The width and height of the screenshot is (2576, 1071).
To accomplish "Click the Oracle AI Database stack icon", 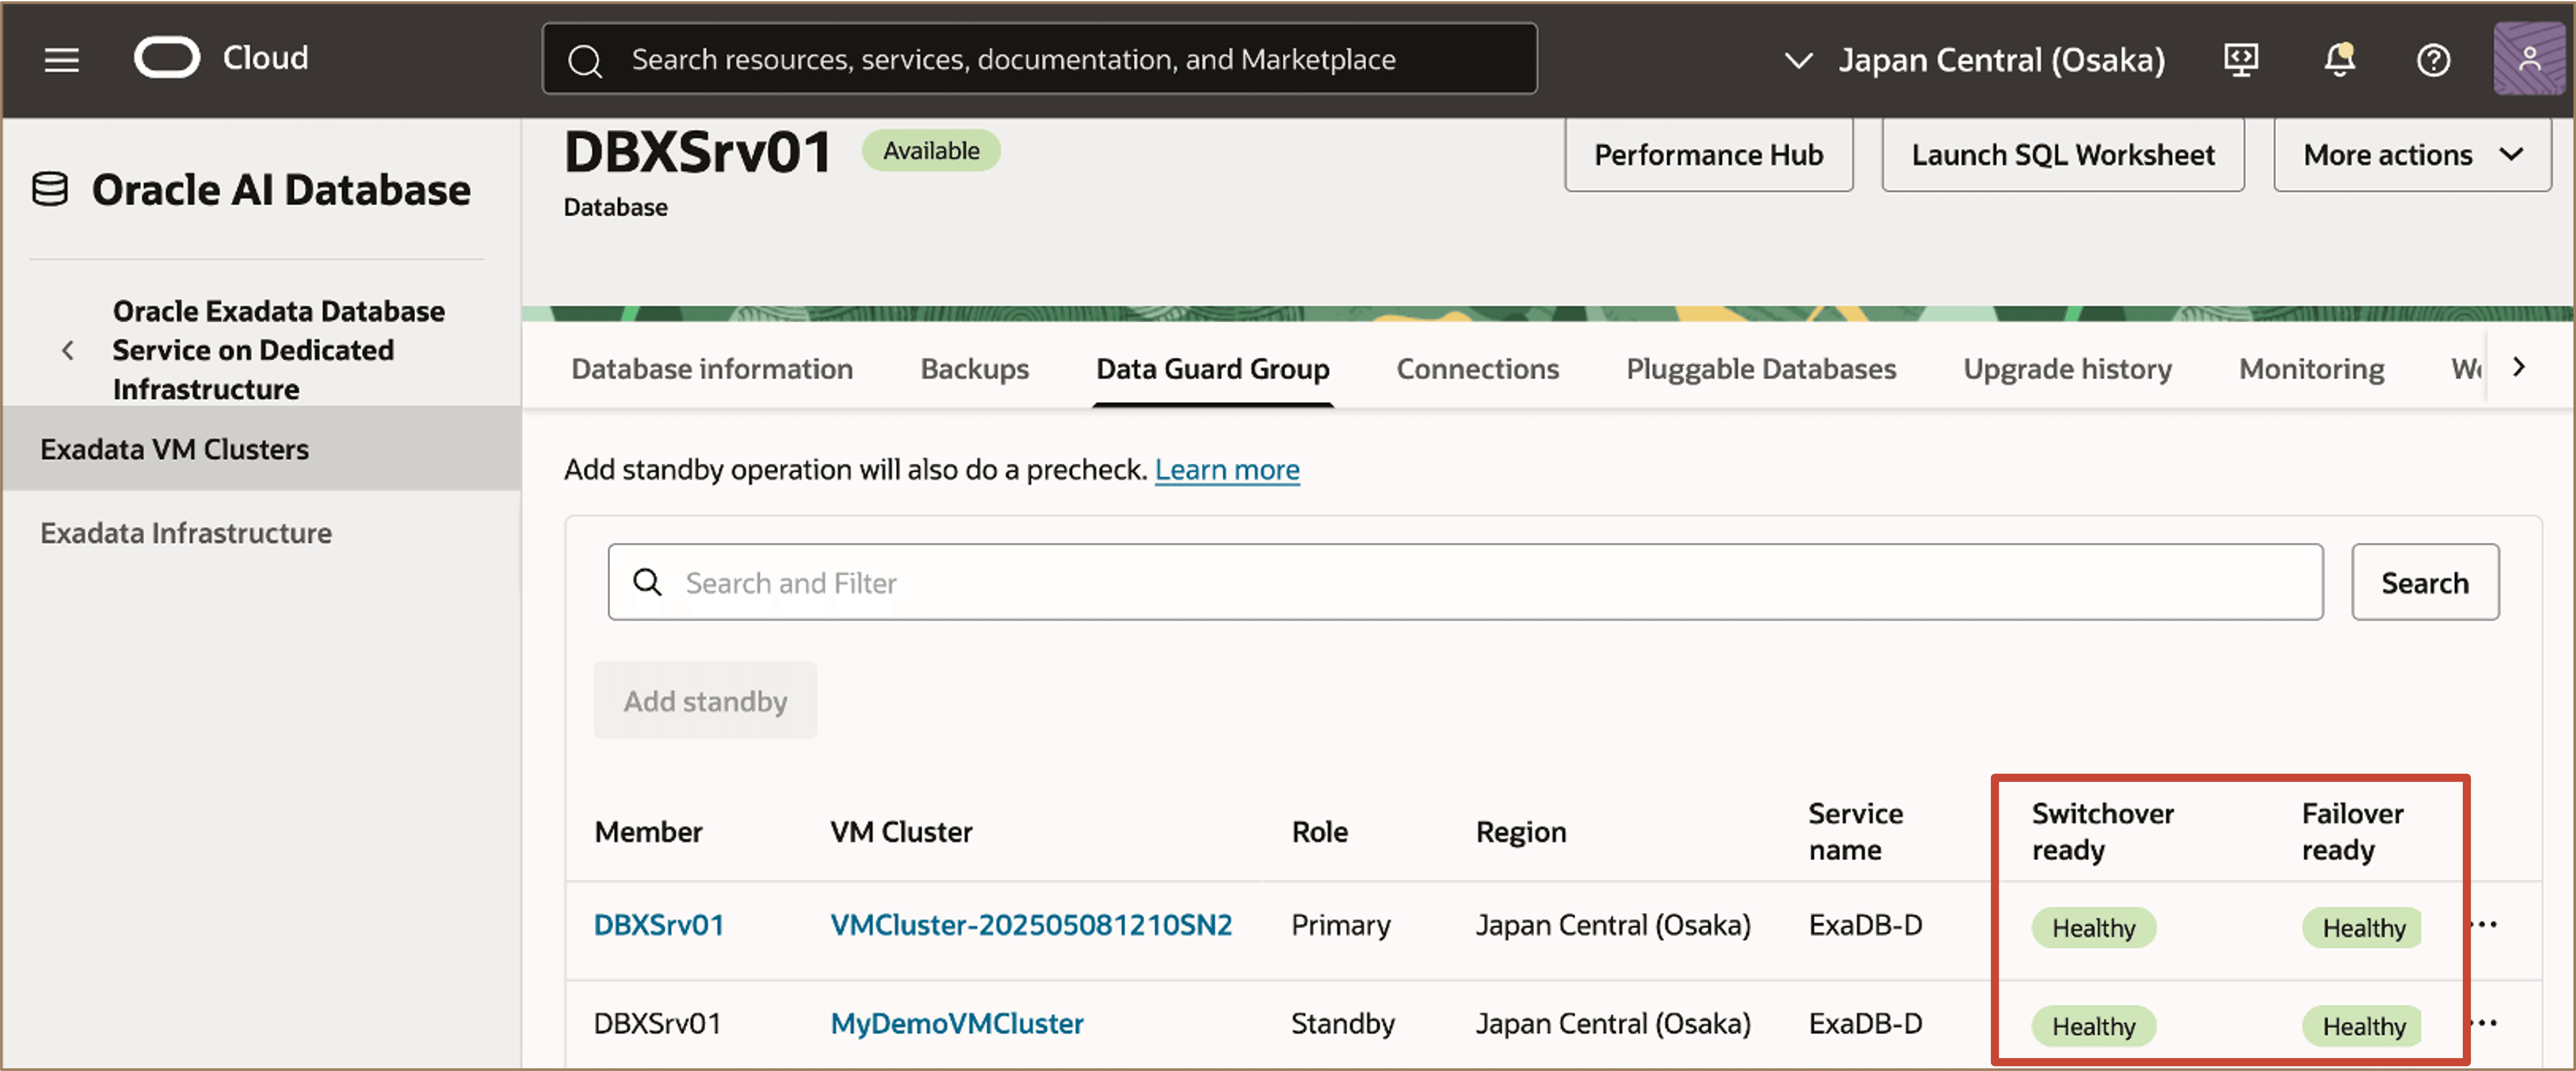I will (x=50, y=189).
